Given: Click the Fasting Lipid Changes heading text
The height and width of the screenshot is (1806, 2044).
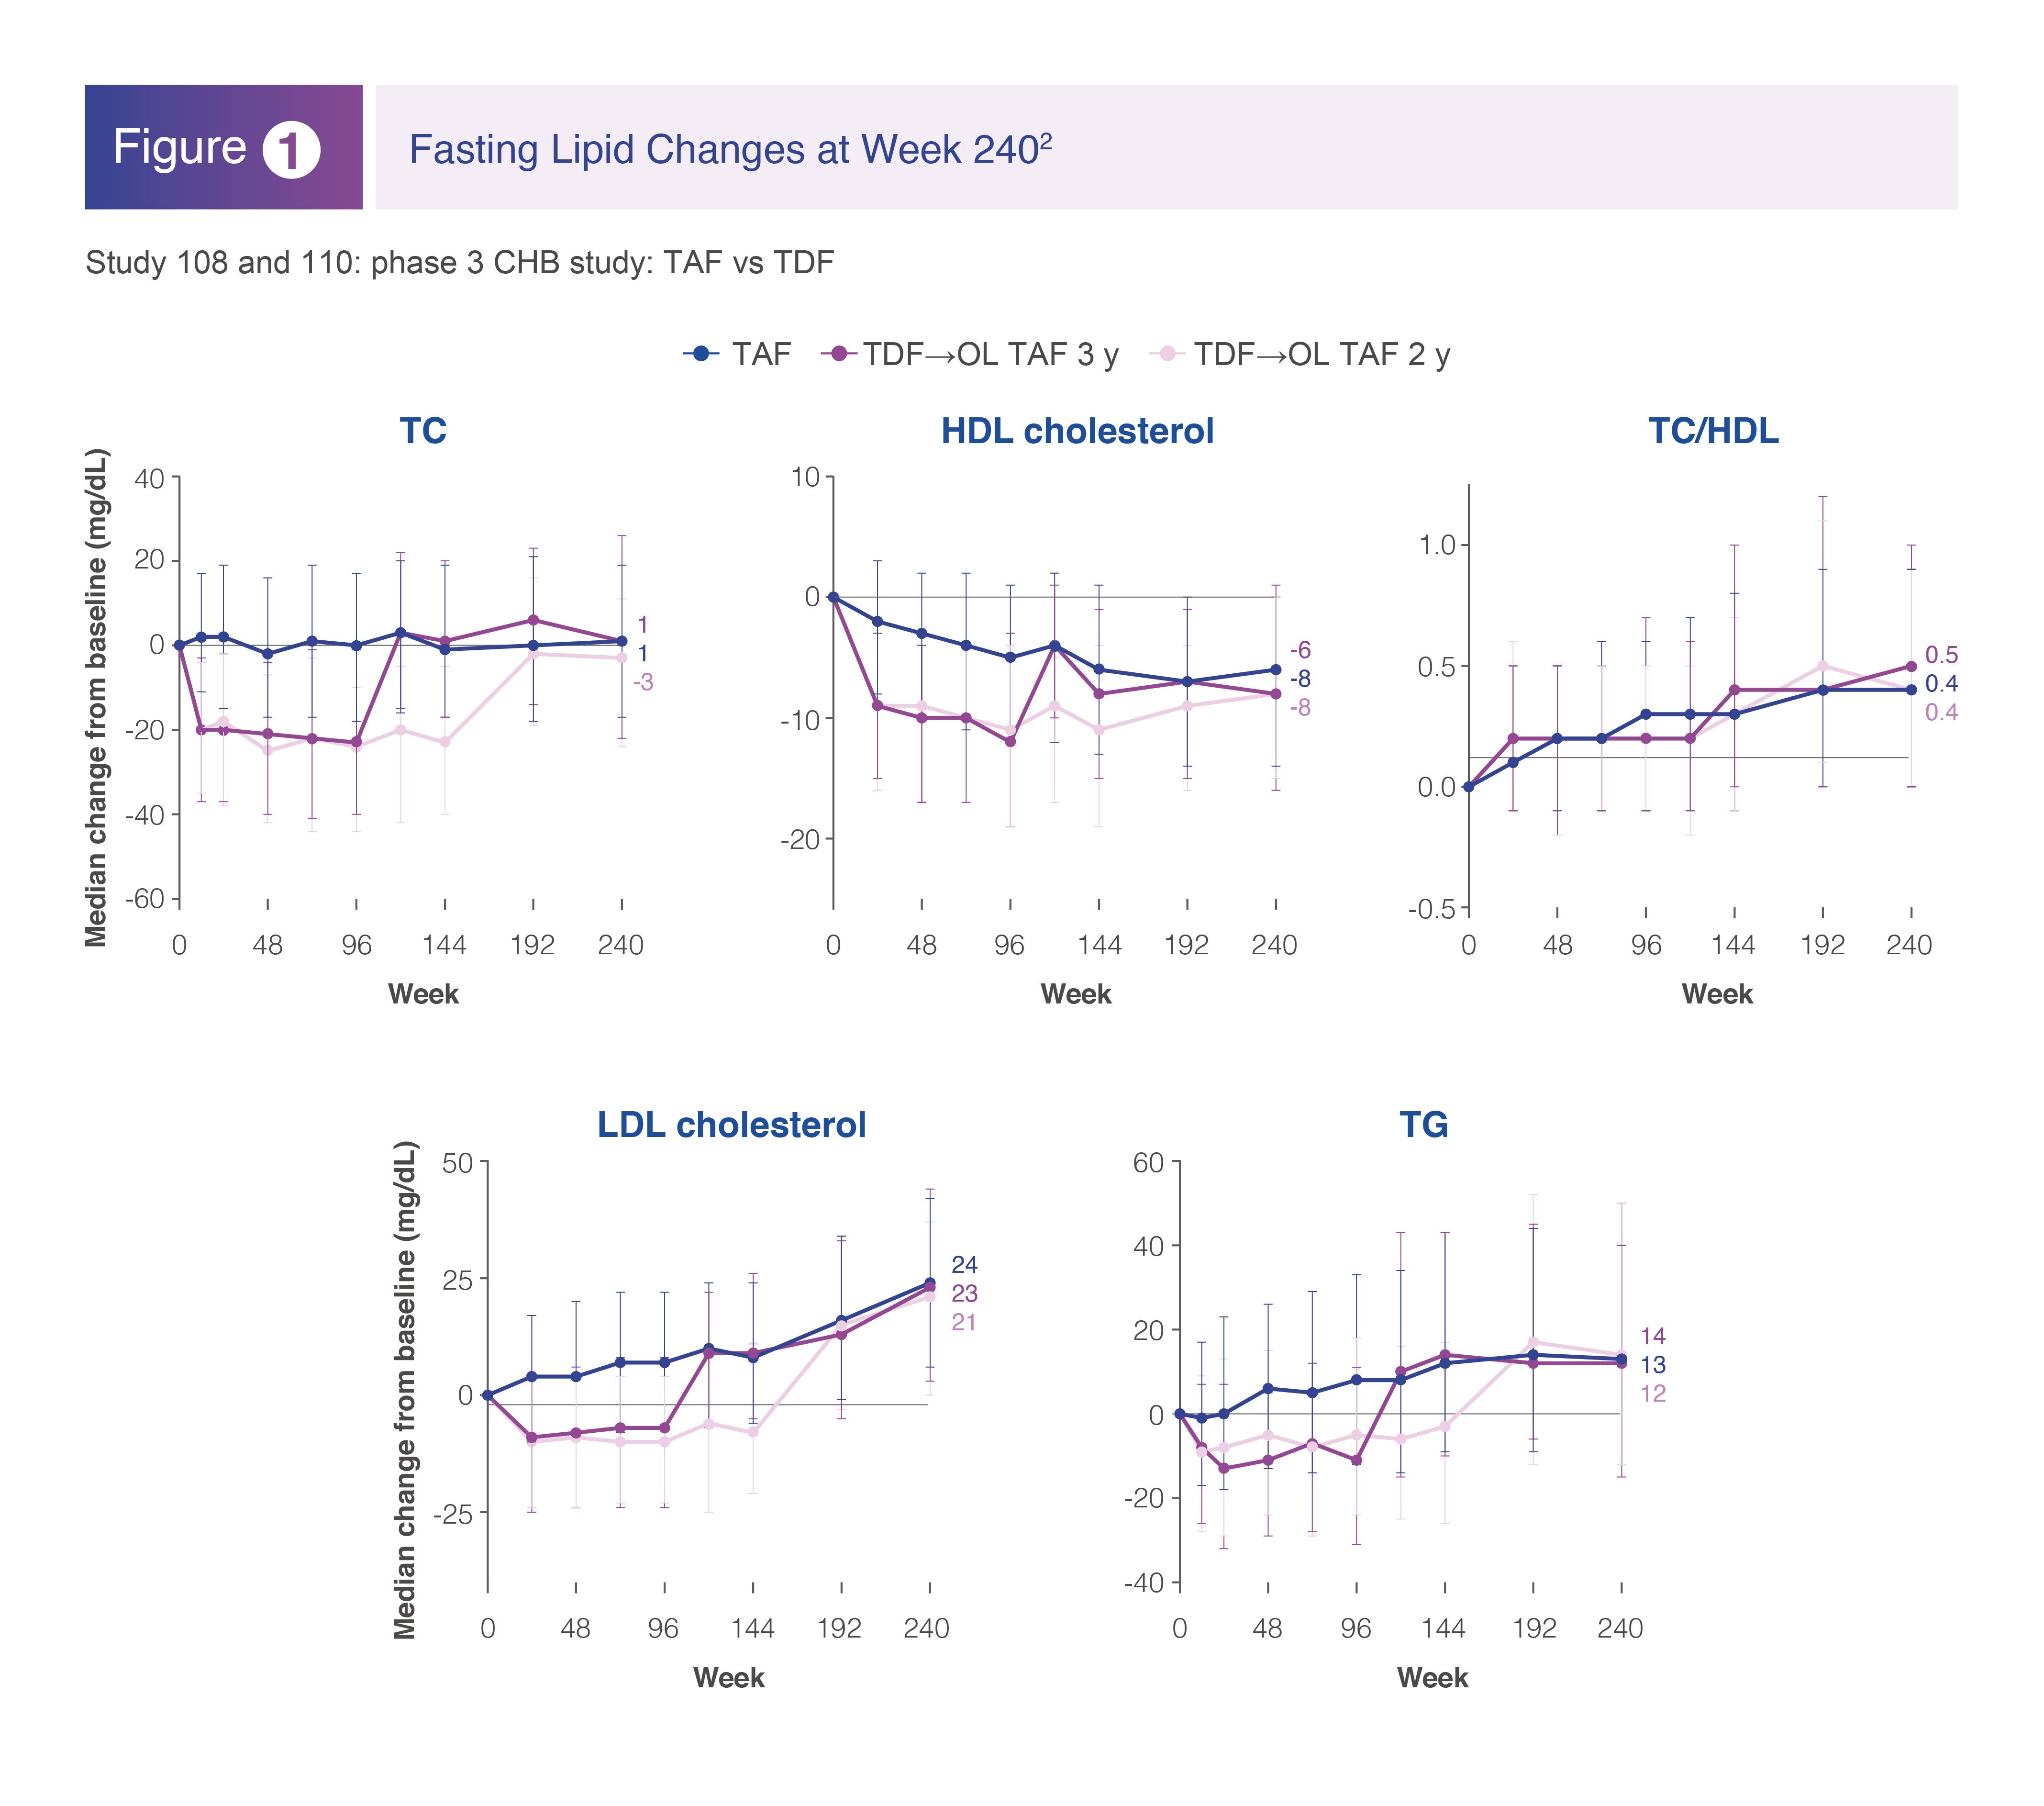Looking at the screenshot, I should tap(730, 149).
